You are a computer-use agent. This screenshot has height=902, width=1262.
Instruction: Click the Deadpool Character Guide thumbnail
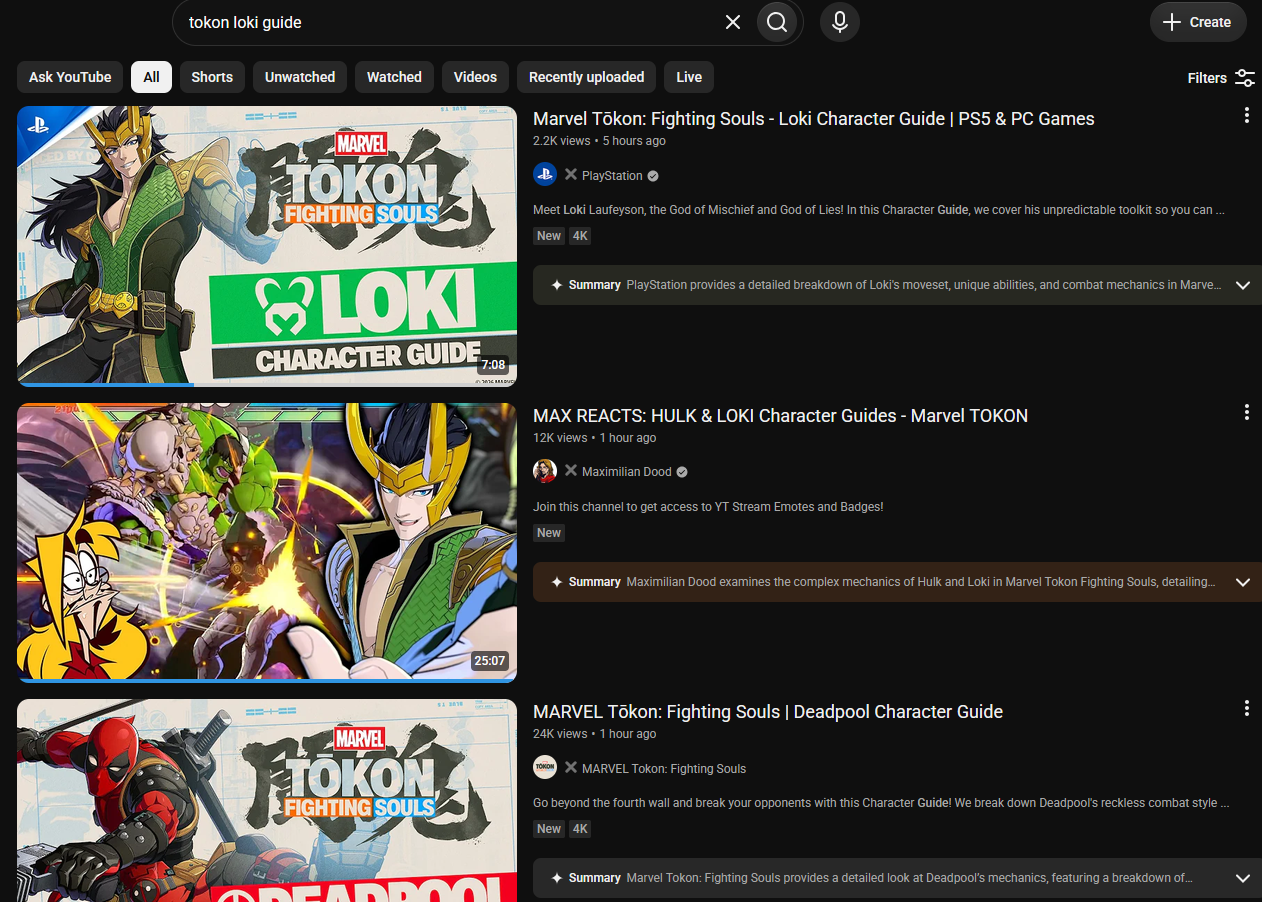(267, 800)
